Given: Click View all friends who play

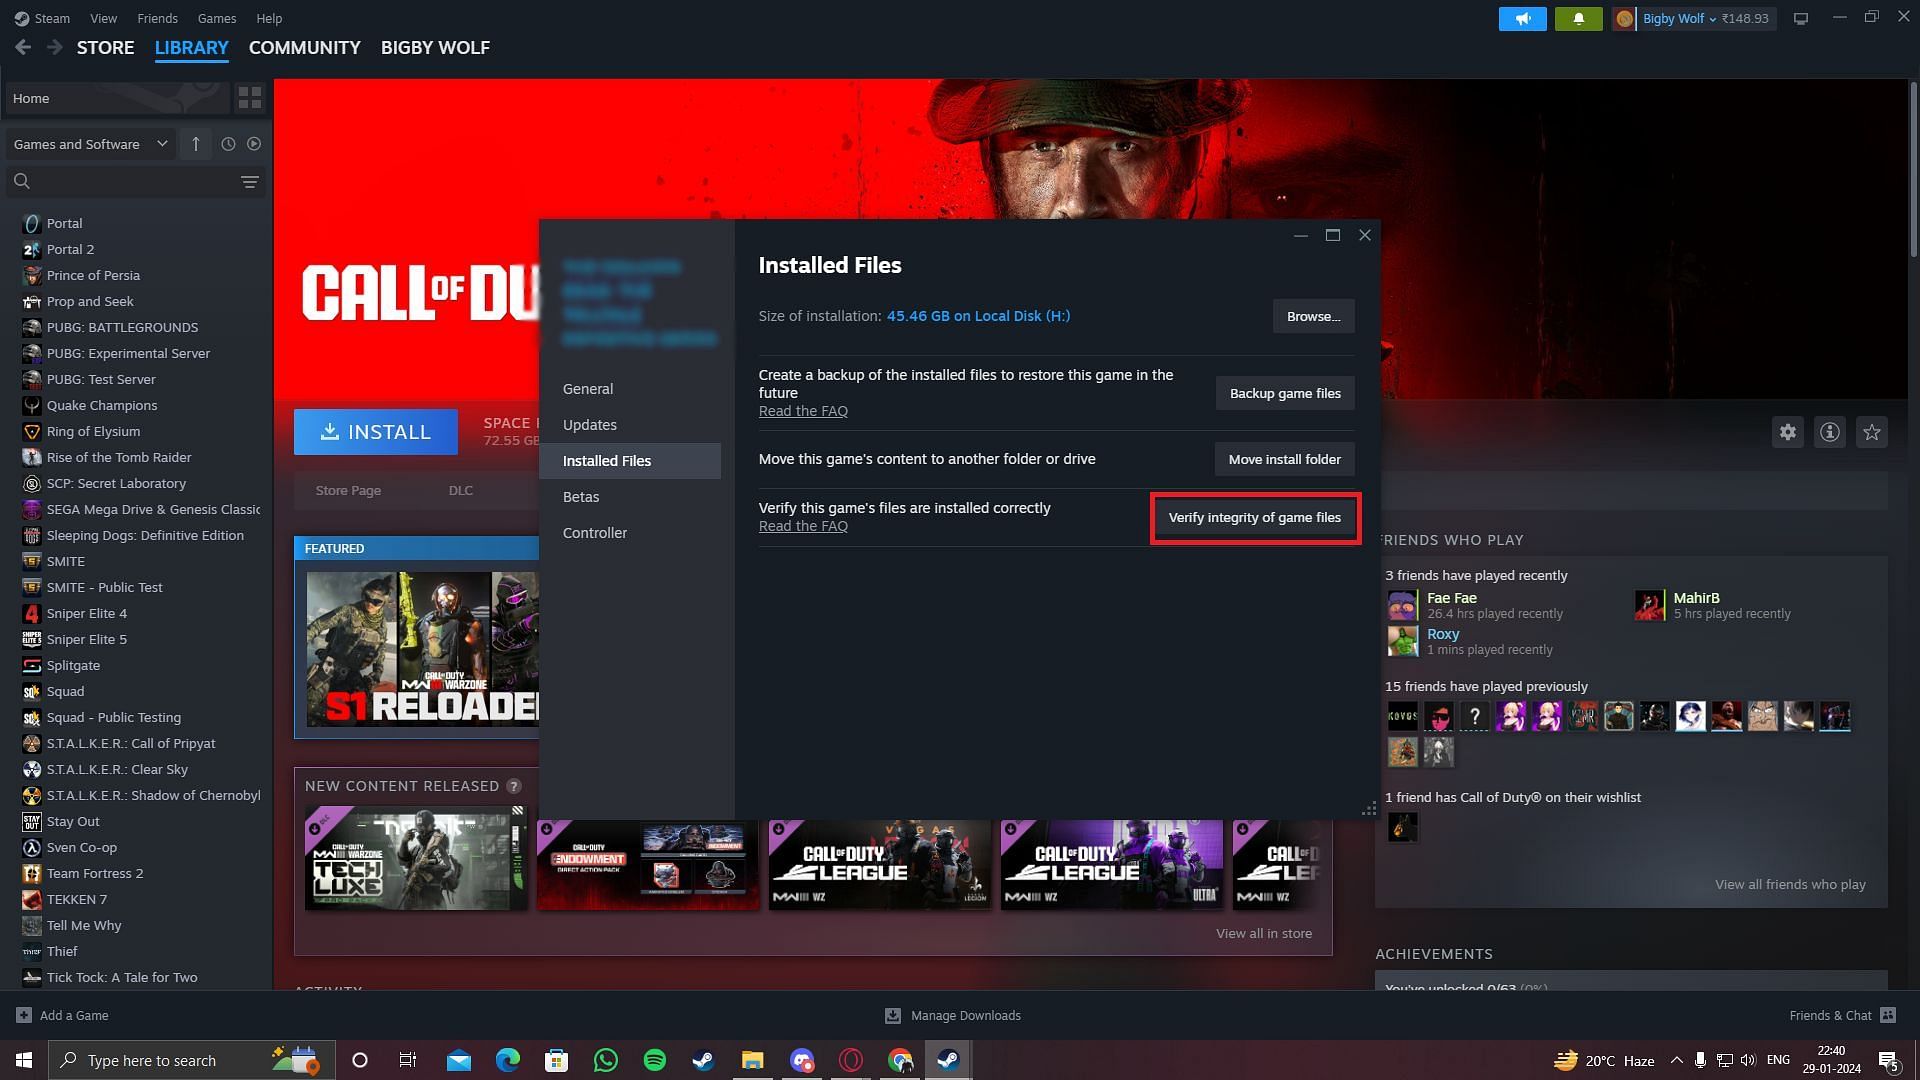Looking at the screenshot, I should click(1790, 884).
